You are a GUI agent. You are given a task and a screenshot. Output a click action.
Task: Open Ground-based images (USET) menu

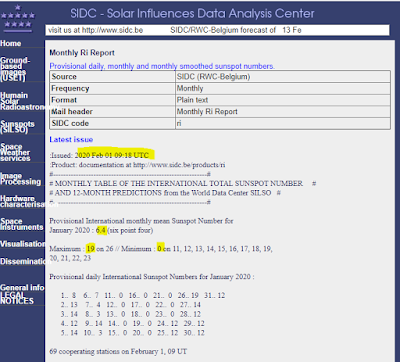[x=15, y=69]
